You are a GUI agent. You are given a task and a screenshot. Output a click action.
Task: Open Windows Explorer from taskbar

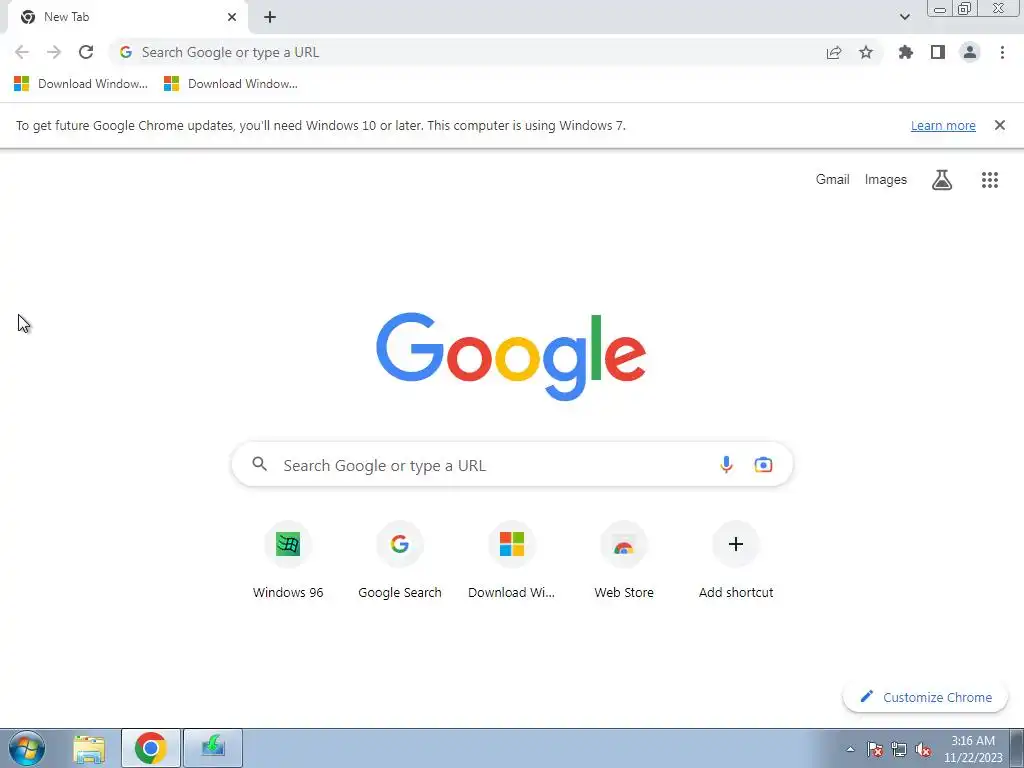coord(89,748)
